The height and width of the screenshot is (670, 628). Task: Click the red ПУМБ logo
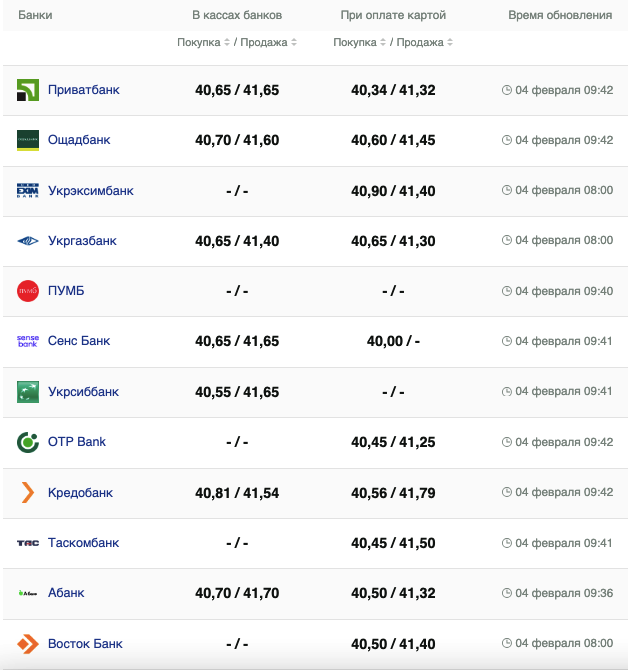[28, 291]
